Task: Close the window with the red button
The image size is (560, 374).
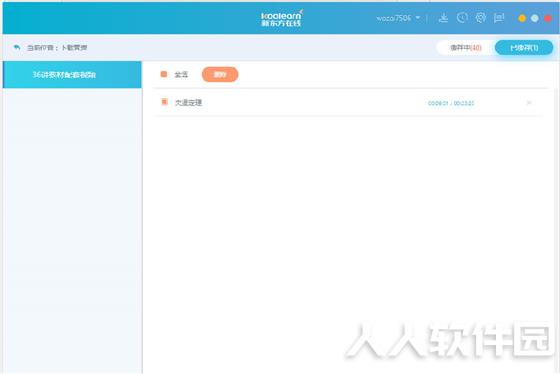Action: pyautogui.click(x=548, y=18)
